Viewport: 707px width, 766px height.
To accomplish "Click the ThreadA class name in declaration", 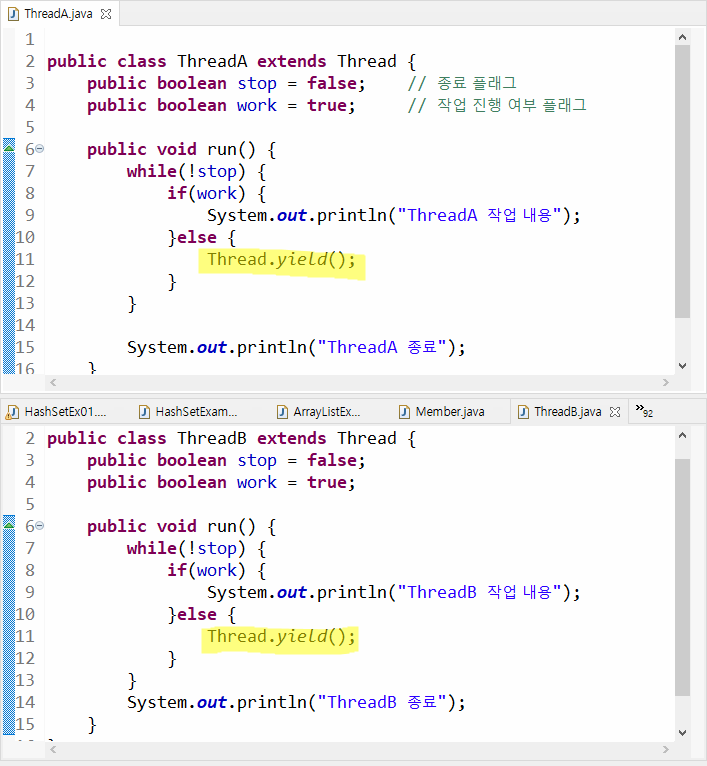I will [212, 62].
